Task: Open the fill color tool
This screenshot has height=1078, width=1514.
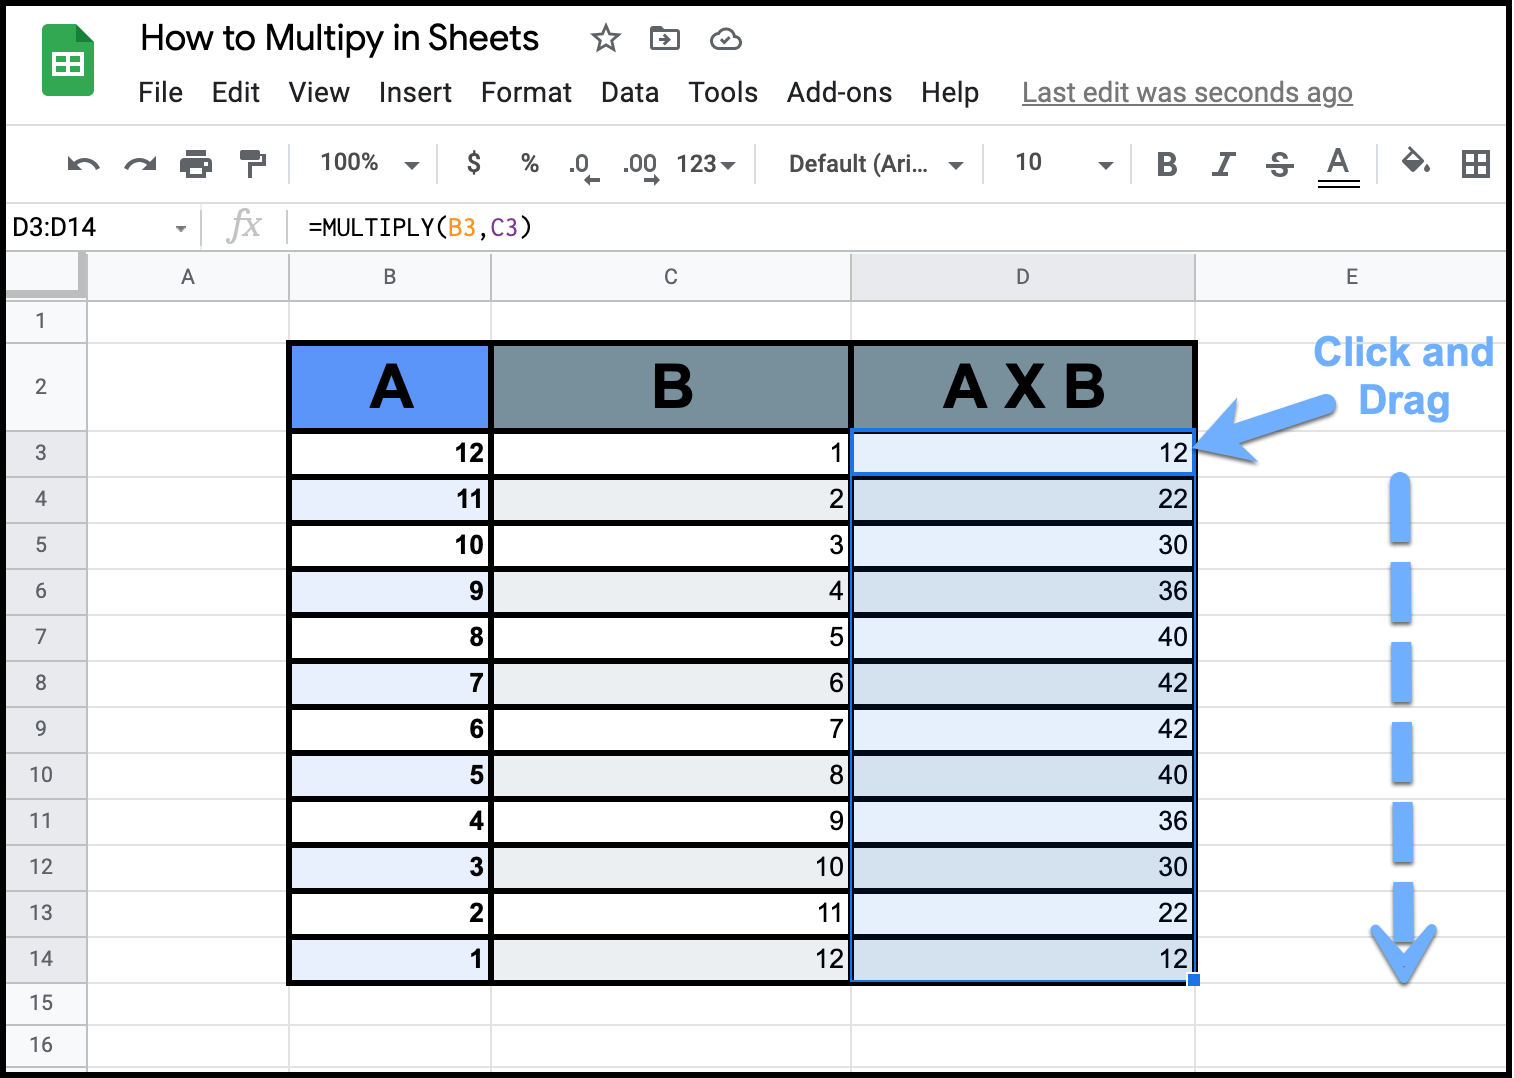Action: 1416,163
